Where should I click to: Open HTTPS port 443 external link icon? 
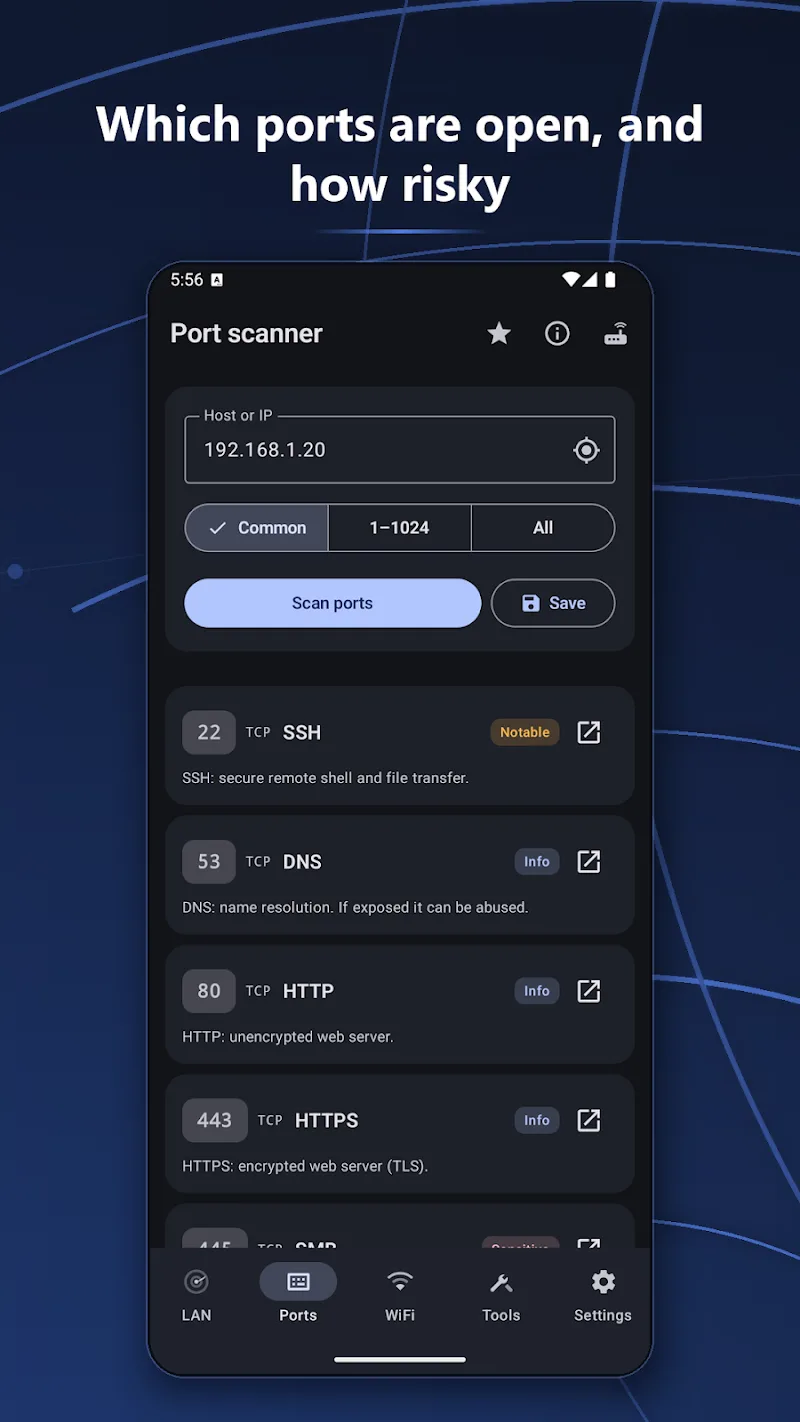pyautogui.click(x=589, y=1120)
